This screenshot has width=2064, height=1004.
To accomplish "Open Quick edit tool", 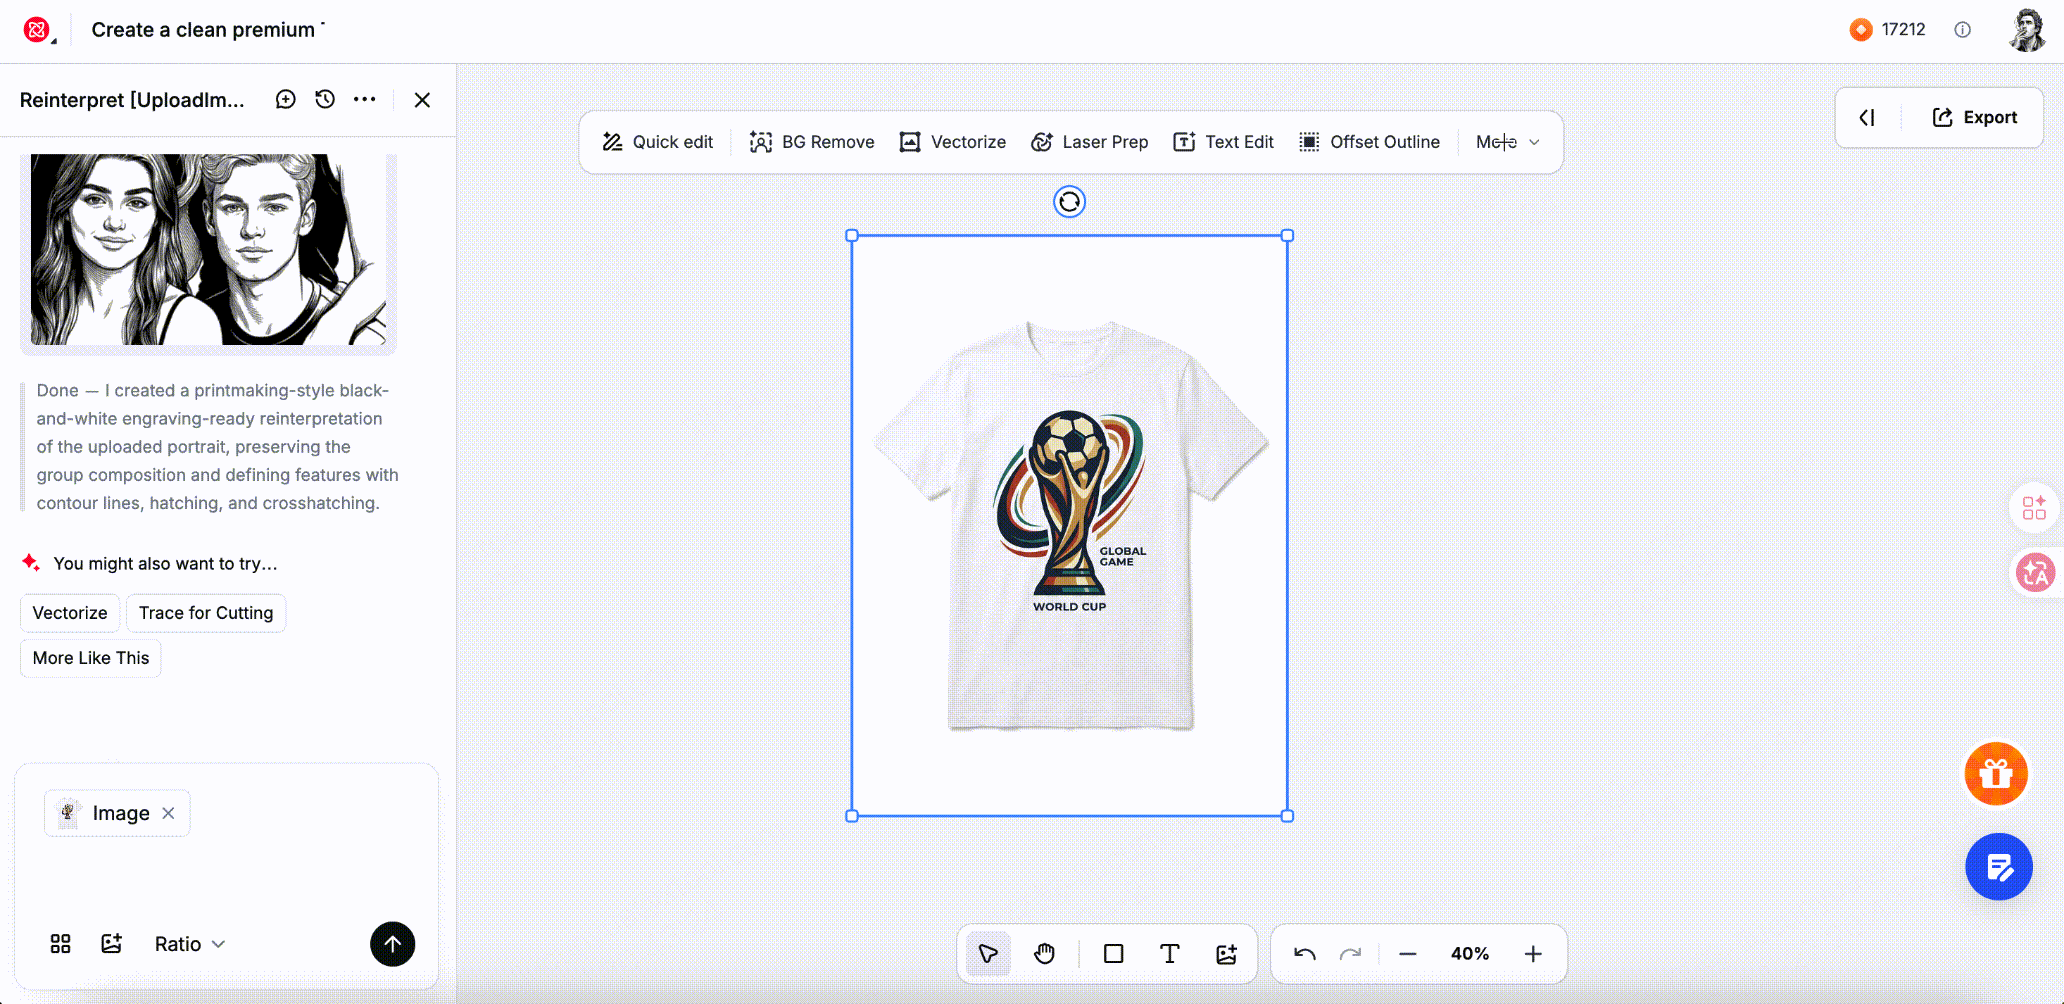I will point(657,142).
